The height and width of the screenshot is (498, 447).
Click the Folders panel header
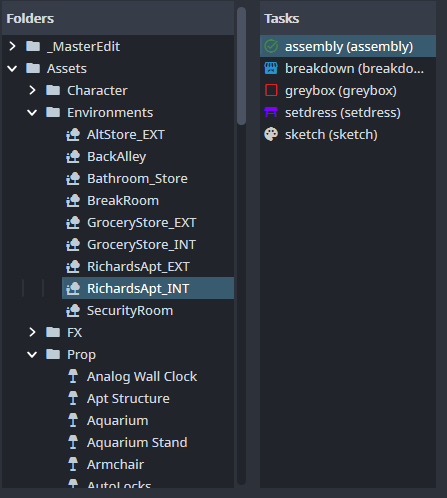click(x=118, y=18)
